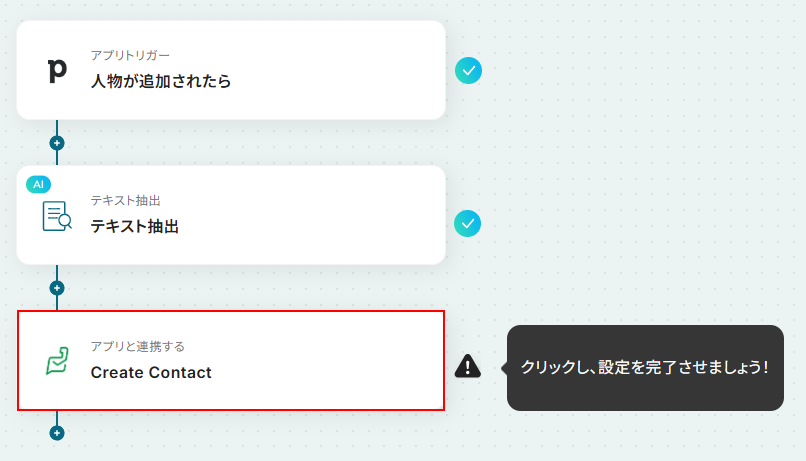Viewport: 806px width, 461px height.
Task: Click the AI badge on text extraction card
Action: point(38,184)
